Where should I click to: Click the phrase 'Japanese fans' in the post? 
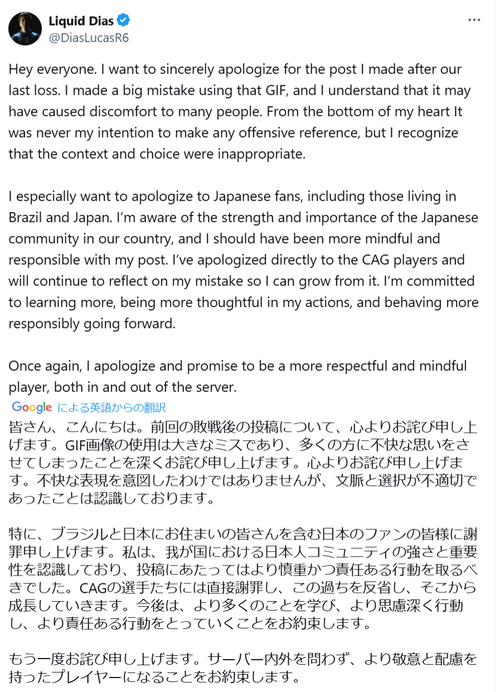[x=258, y=196]
